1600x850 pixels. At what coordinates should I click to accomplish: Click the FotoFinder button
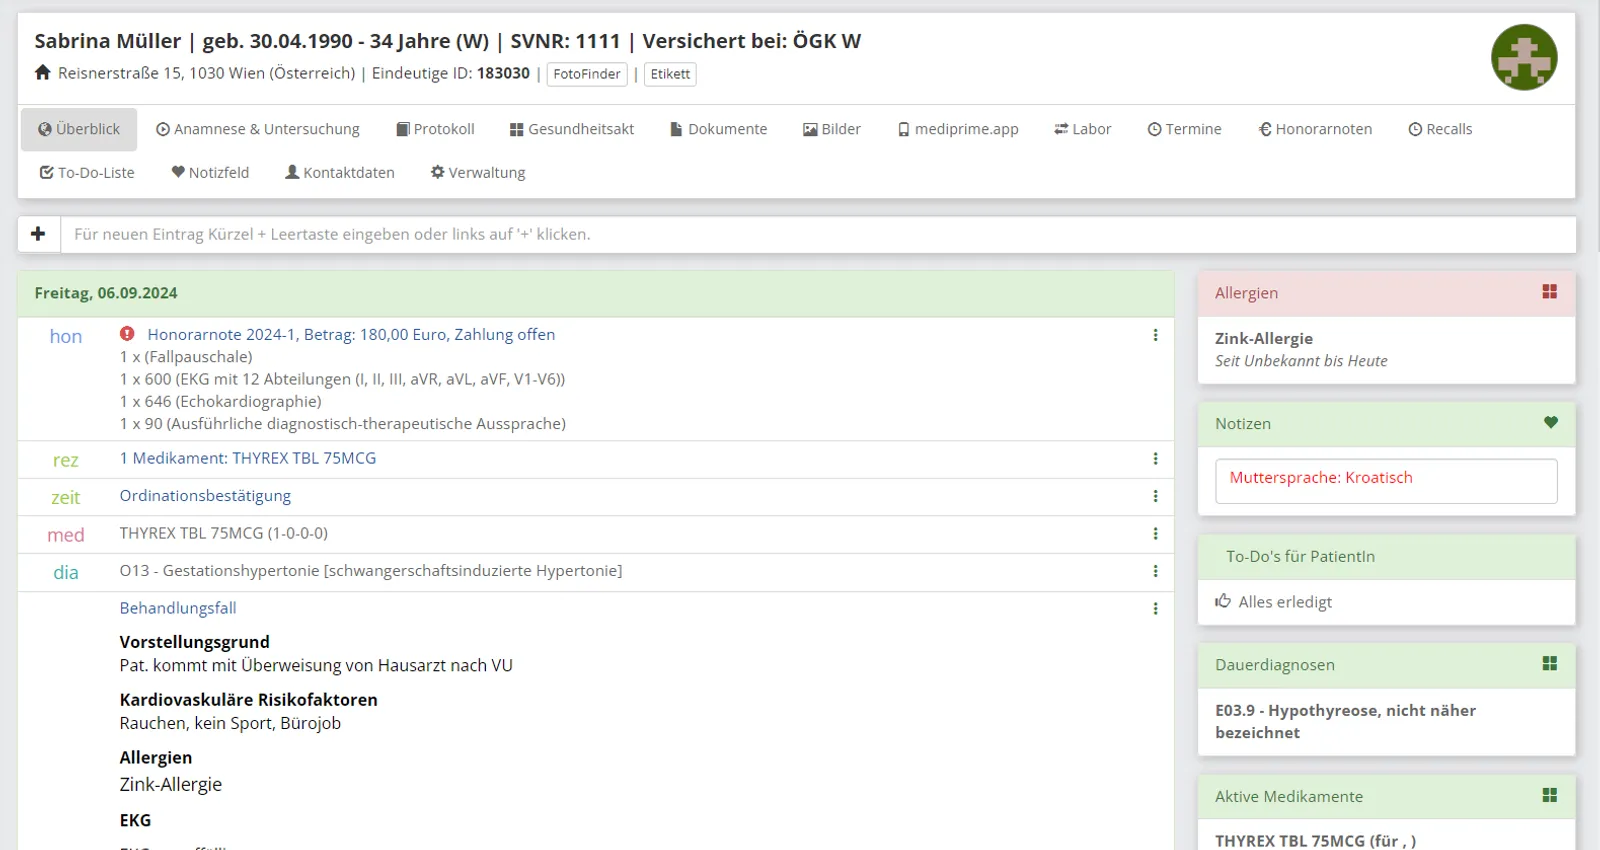click(x=587, y=74)
